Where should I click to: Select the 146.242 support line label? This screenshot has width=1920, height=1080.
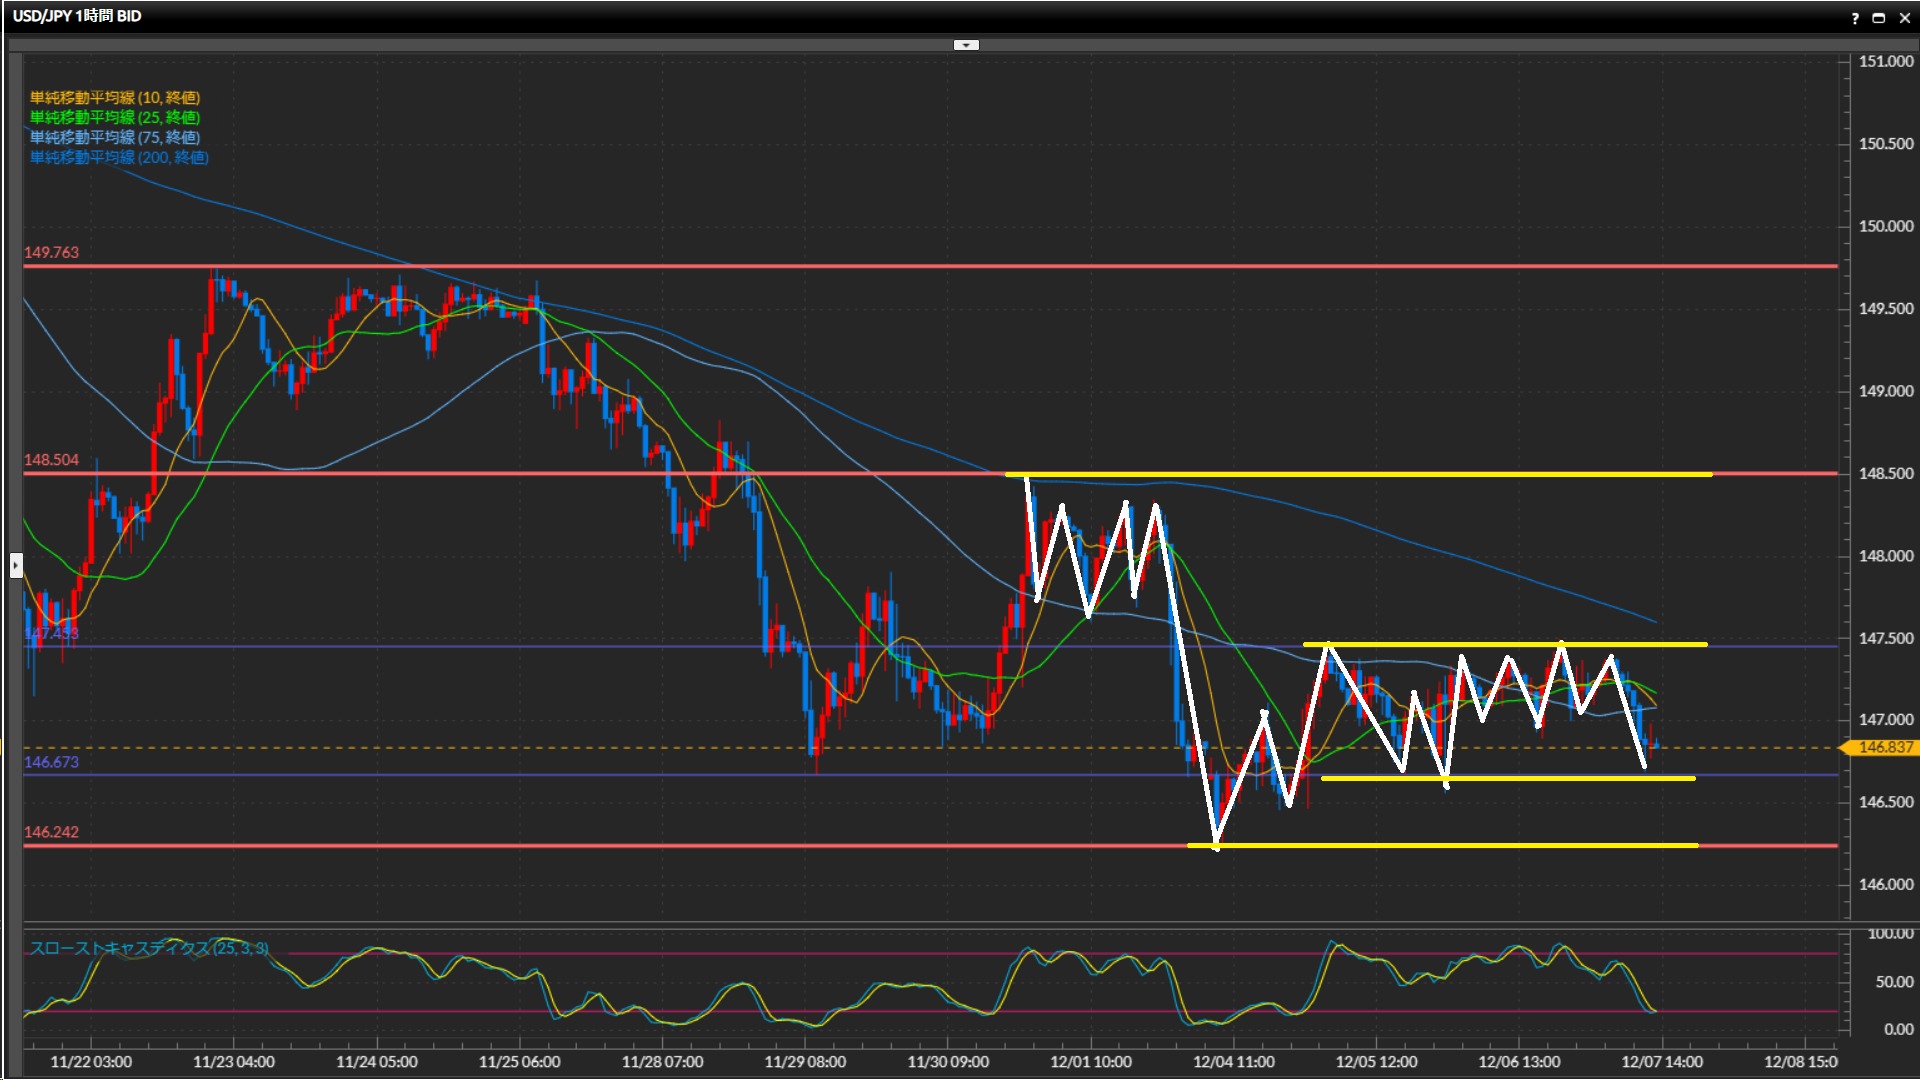click(51, 832)
